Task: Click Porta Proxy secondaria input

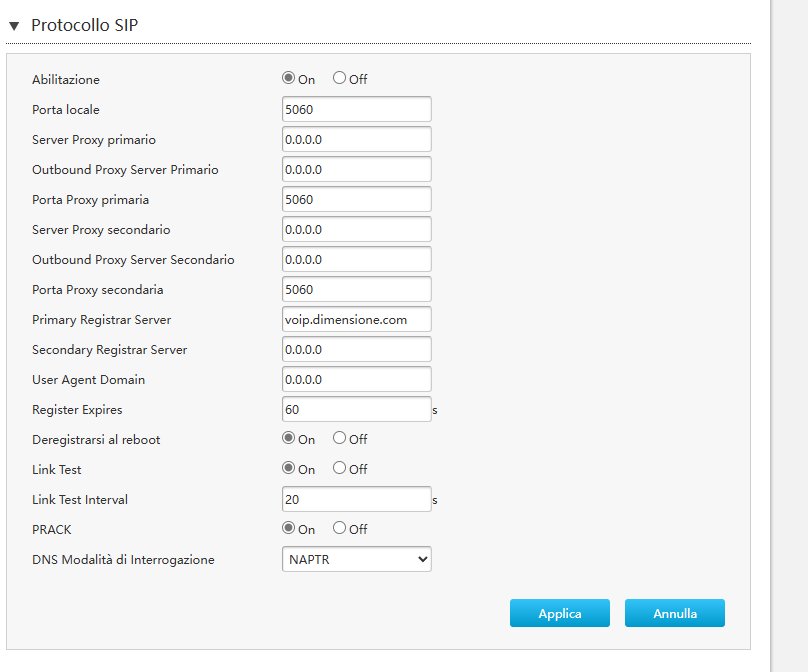Action: 357,289
